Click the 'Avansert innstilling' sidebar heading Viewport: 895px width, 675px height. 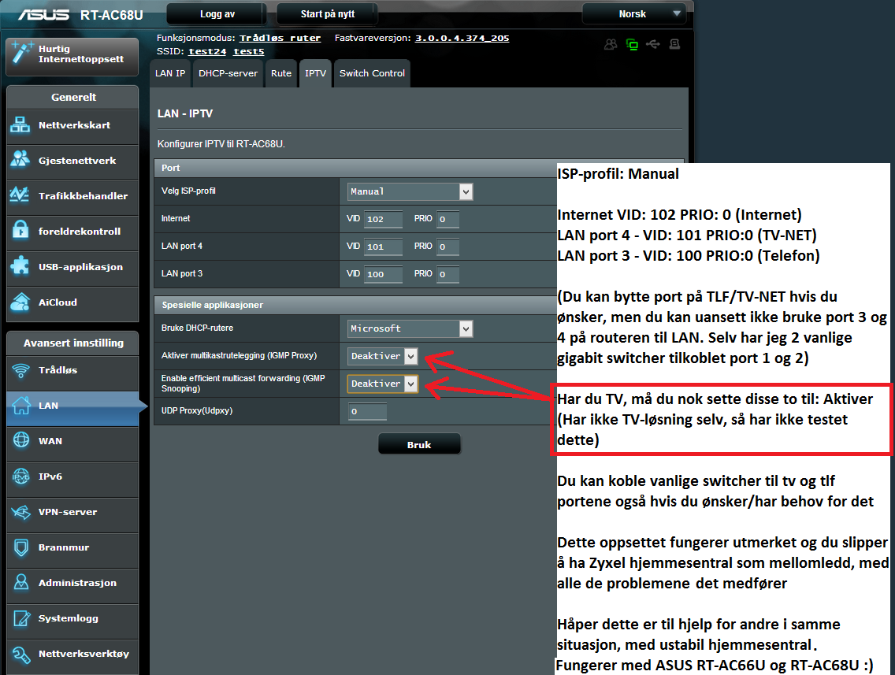74,343
